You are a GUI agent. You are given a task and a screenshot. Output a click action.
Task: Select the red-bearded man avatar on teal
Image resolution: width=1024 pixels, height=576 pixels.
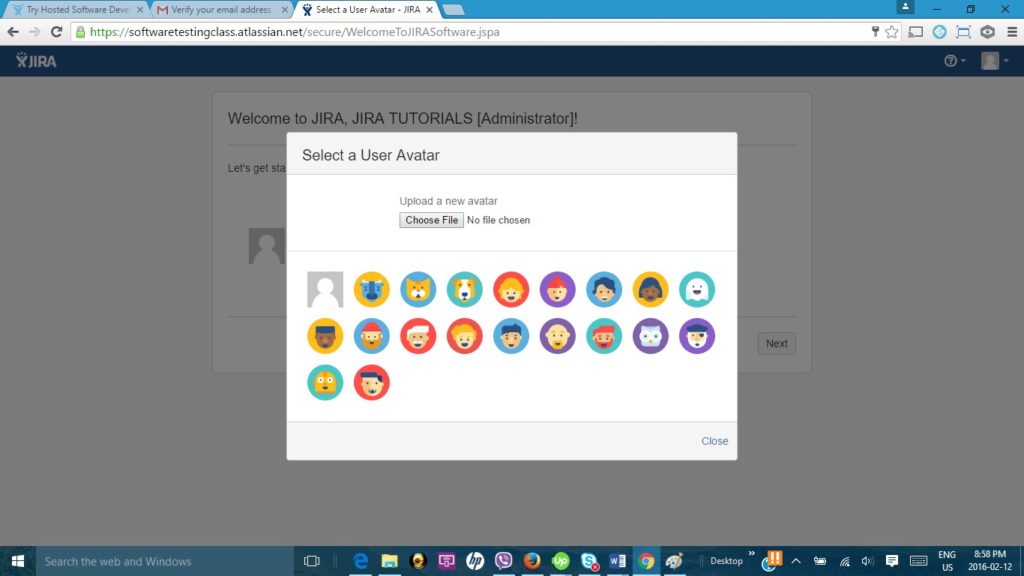604,336
